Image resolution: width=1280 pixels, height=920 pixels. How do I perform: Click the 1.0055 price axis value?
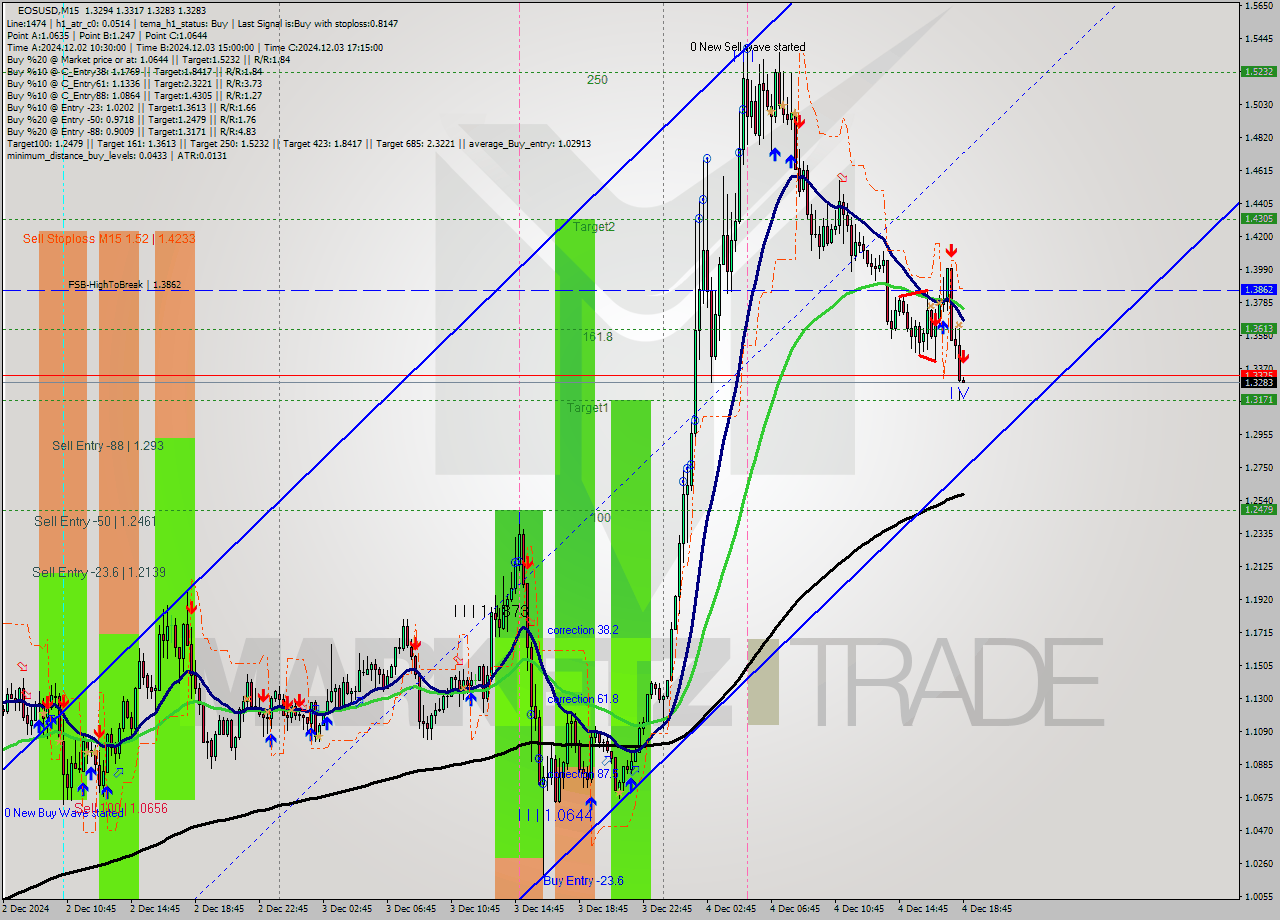(x=1257, y=896)
